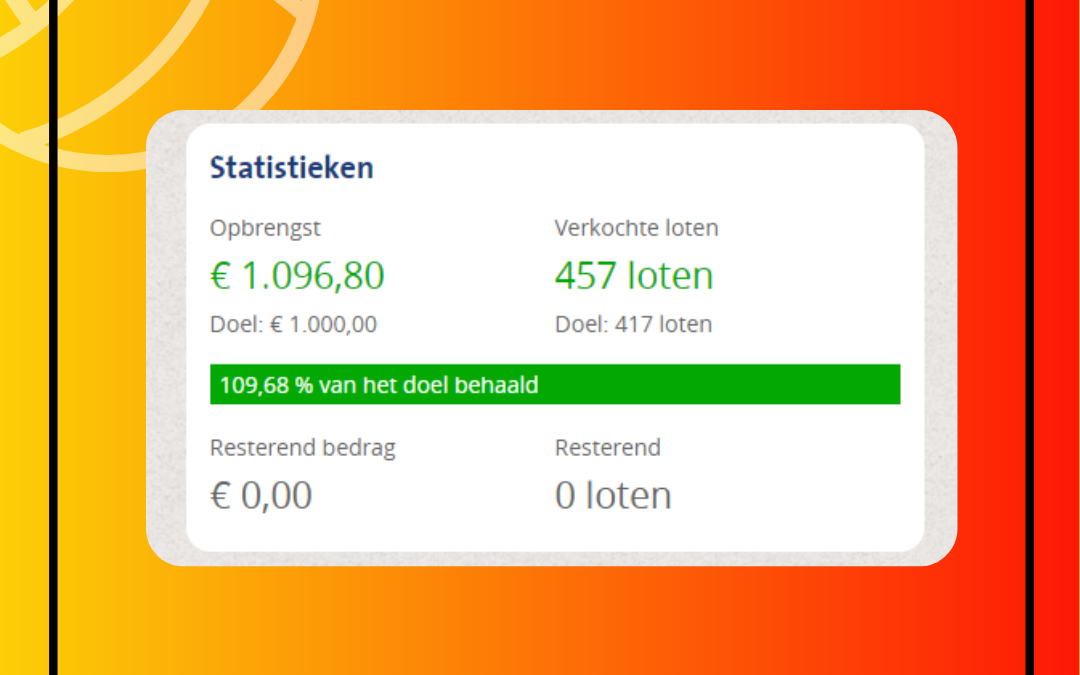Click the black vertical line on the right

(x=1028, y=400)
